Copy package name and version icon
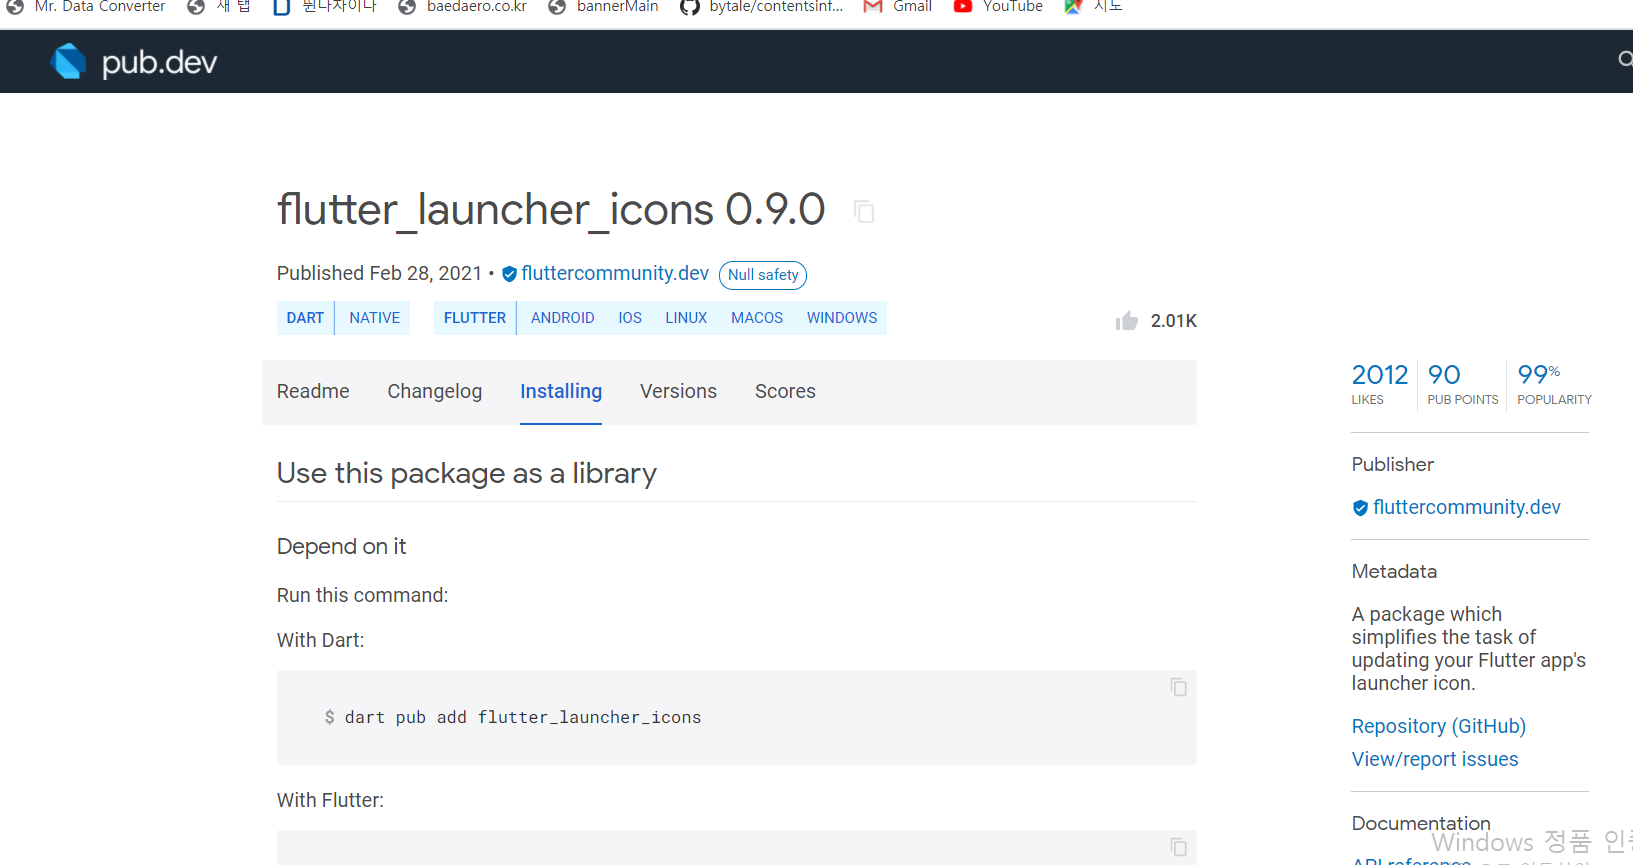 864,212
